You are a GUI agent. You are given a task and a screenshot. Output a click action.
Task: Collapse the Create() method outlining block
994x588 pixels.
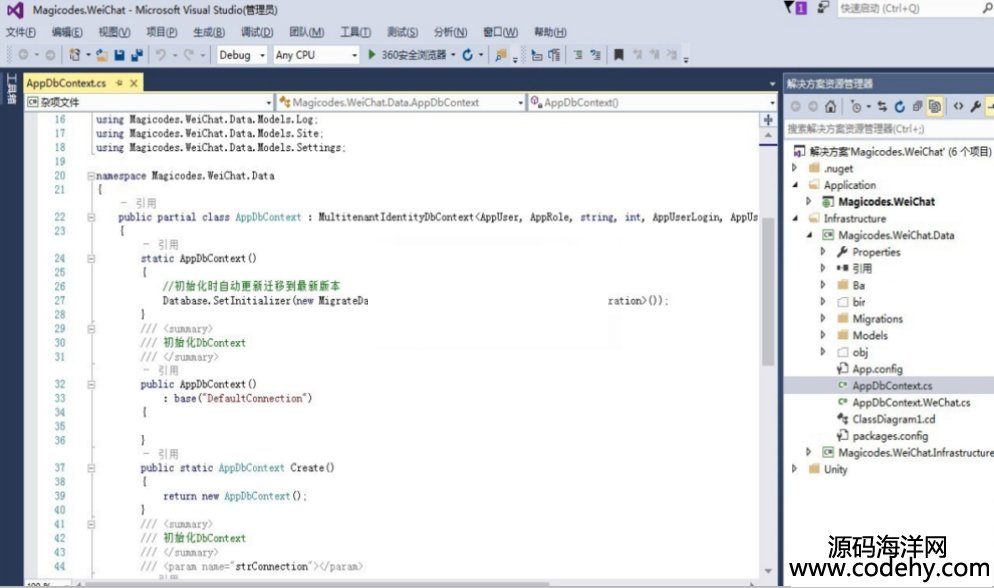click(91, 468)
